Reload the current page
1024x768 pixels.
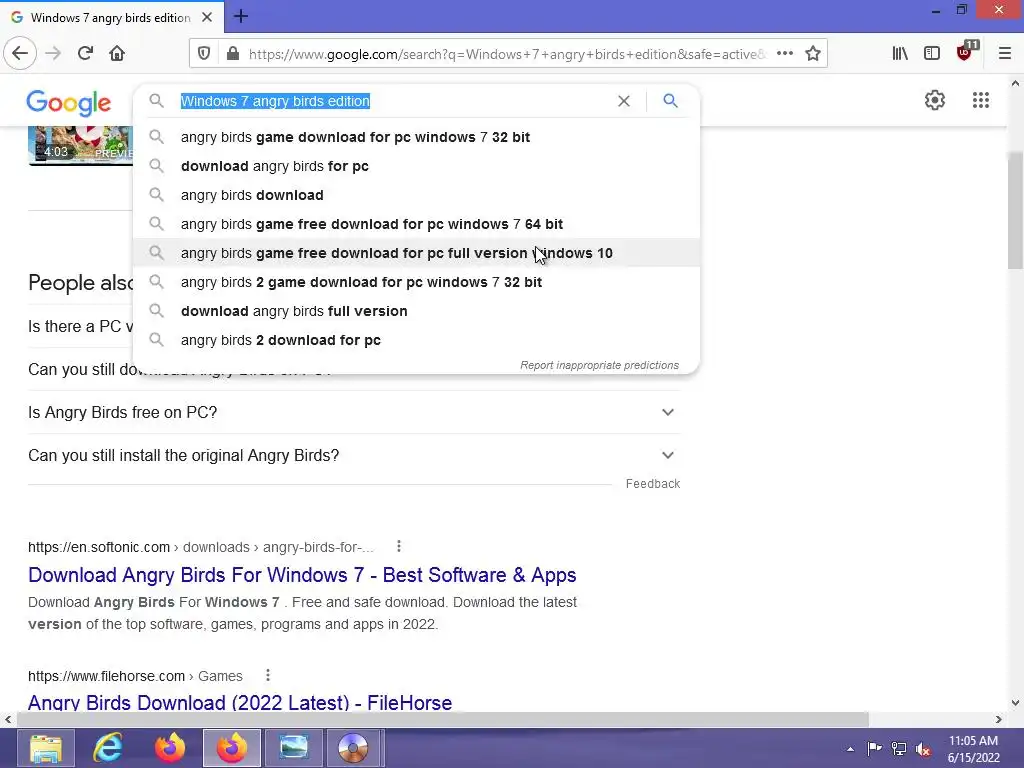point(85,54)
